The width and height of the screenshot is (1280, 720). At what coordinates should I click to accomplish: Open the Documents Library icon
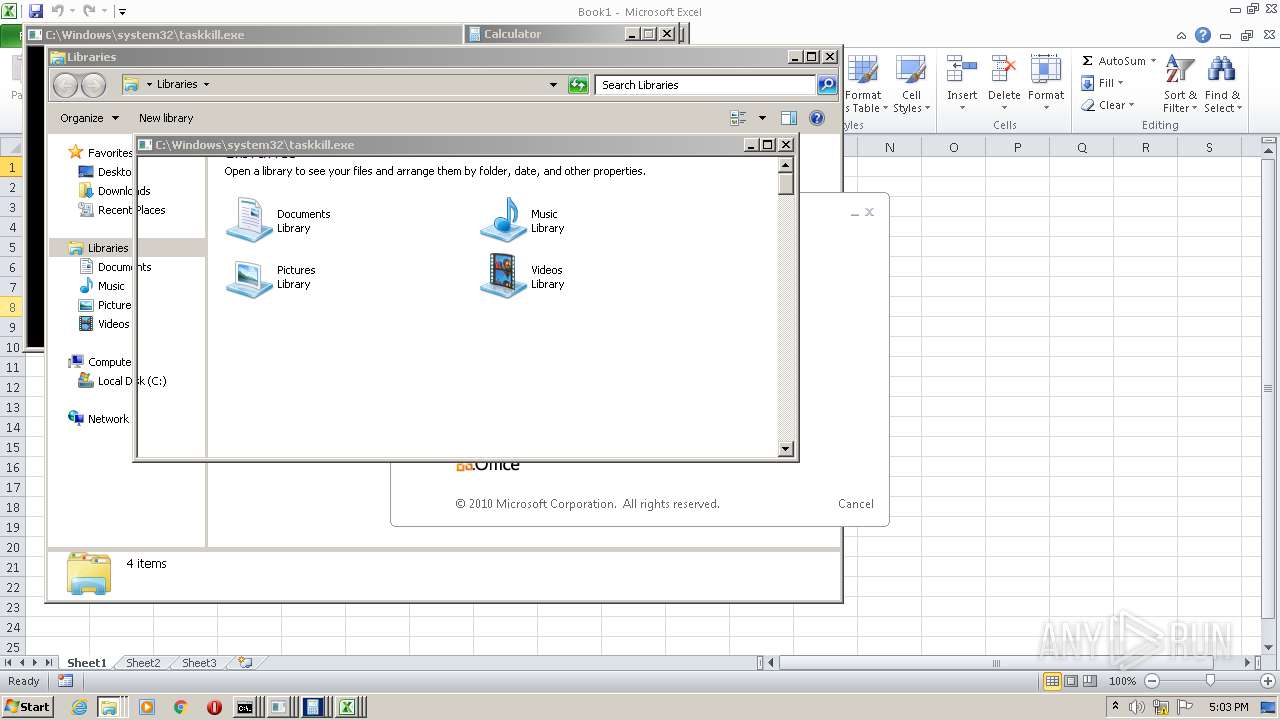click(x=249, y=219)
